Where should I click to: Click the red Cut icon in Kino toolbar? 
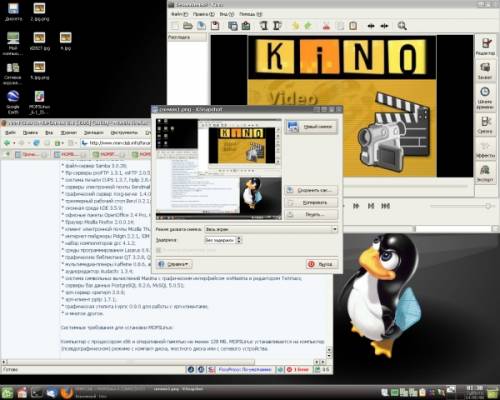coord(326,26)
